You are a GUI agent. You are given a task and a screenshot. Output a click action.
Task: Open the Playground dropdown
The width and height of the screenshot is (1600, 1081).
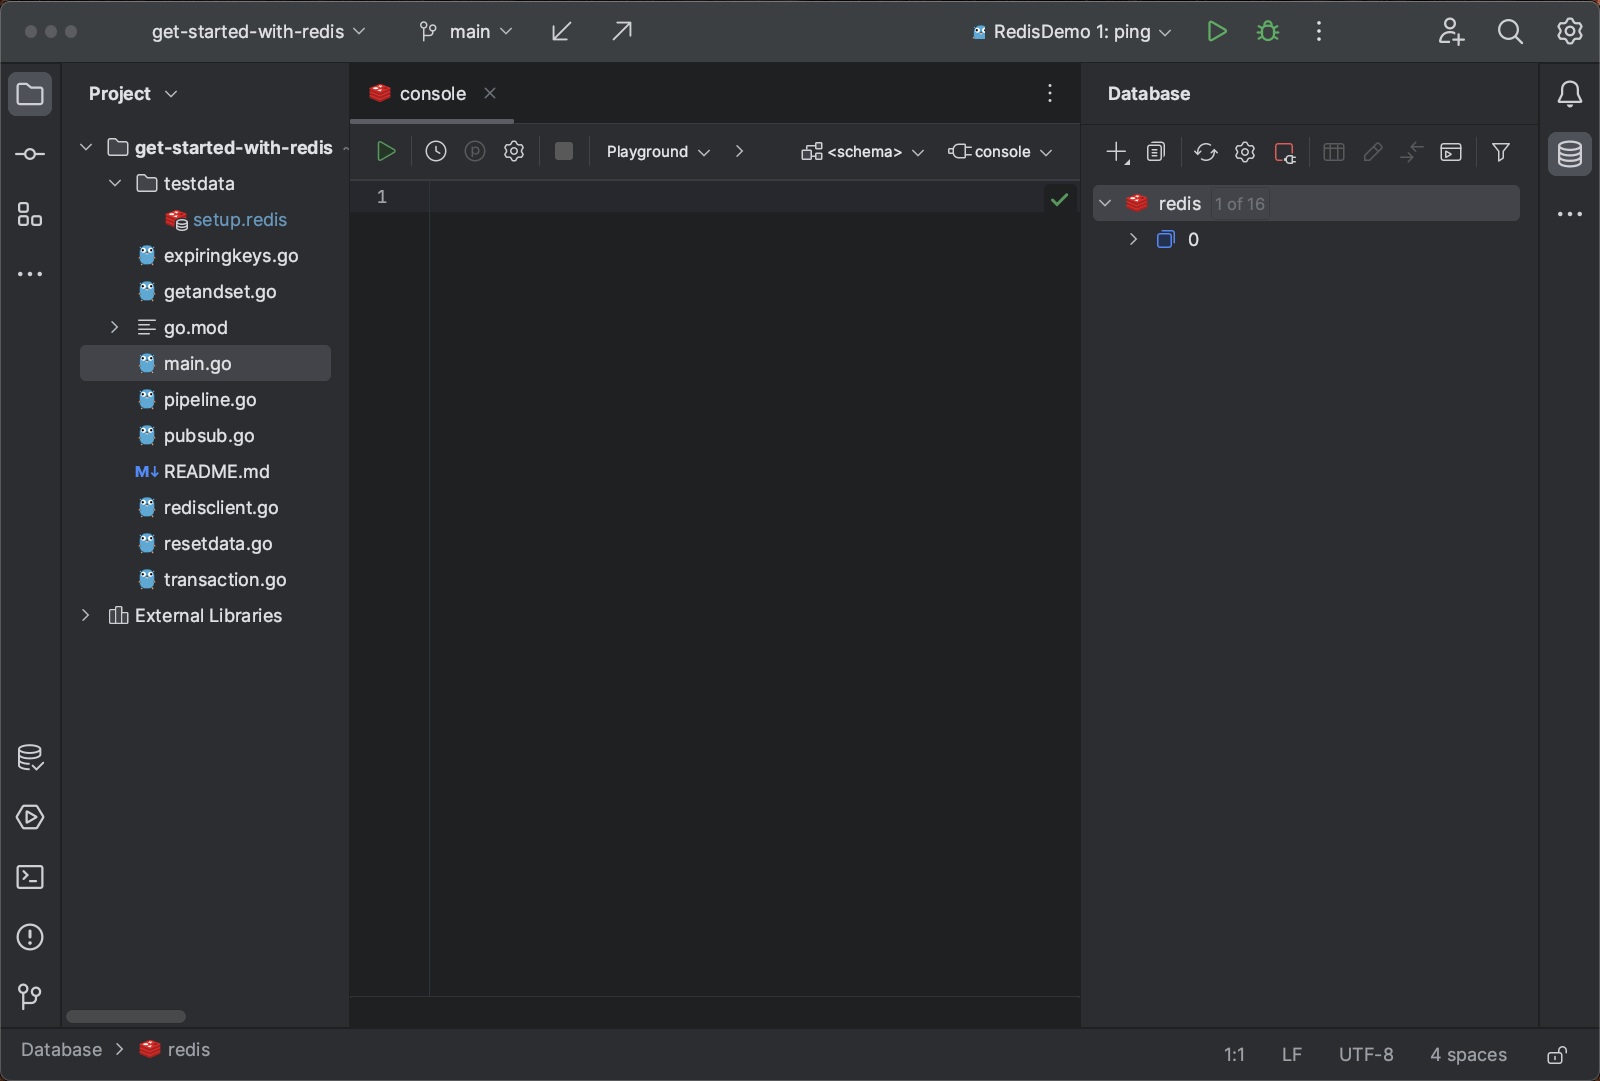657,151
